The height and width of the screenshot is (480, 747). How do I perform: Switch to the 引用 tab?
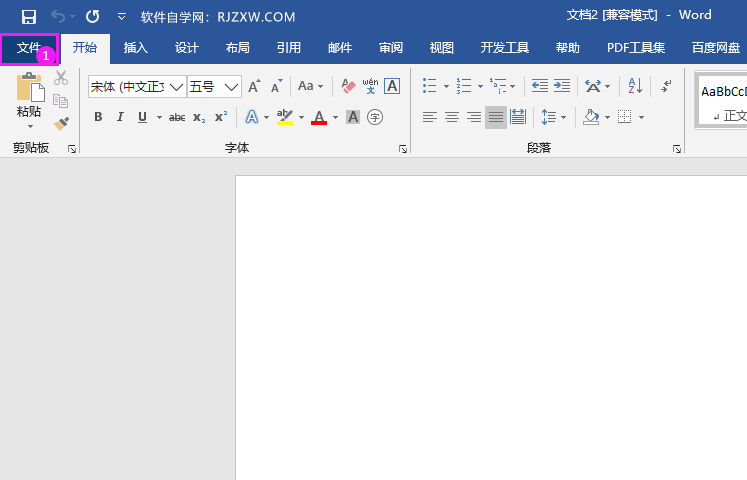coord(289,48)
